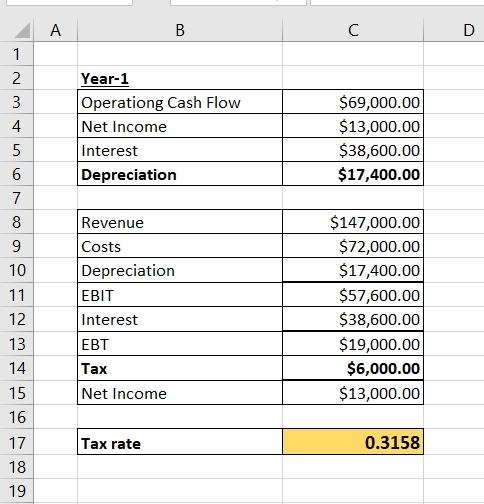Screen dimensions: 484x504
Task: Click the Tax rate label cell
Action: pyautogui.click(x=180, y=442)
